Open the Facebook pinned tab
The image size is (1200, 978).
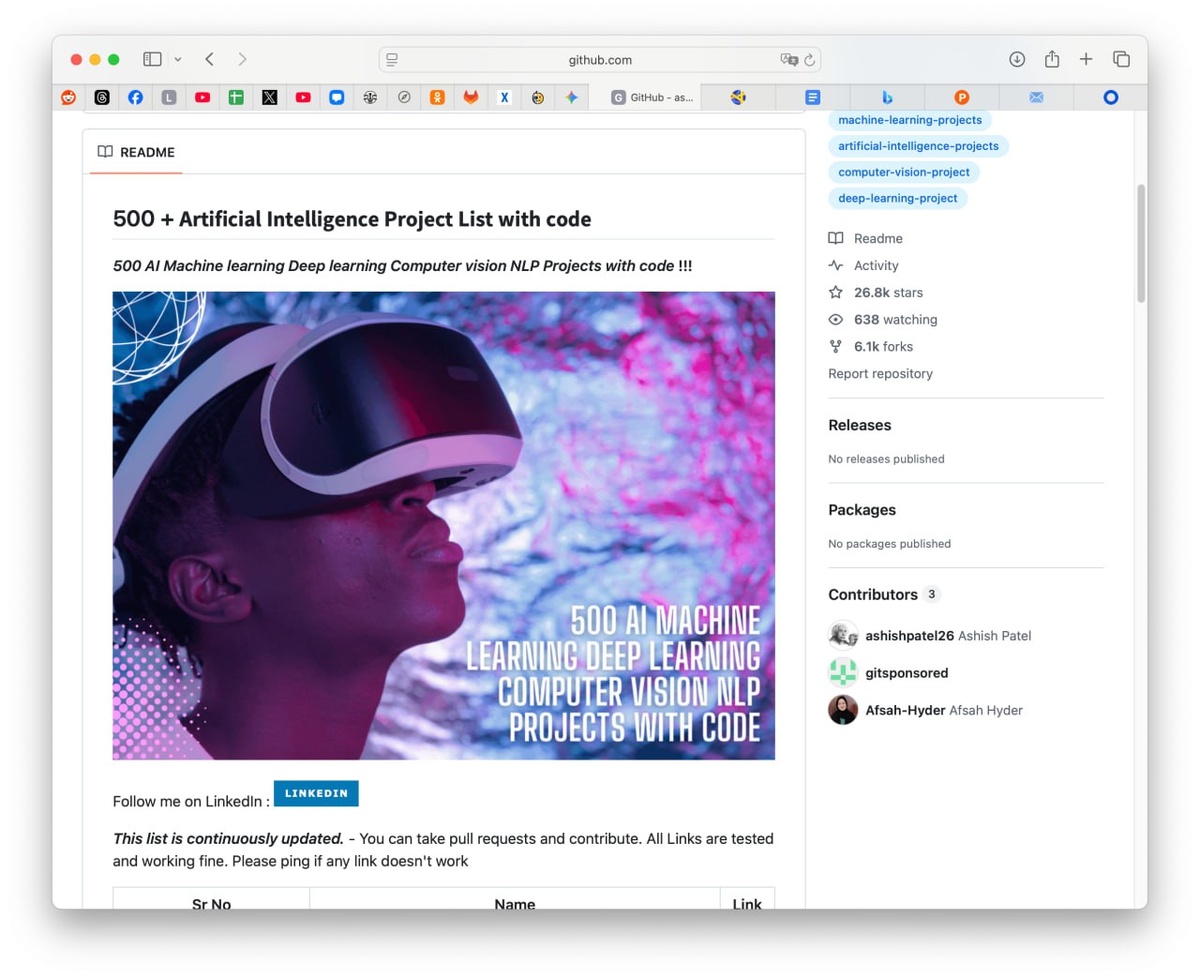click(135, 97)
